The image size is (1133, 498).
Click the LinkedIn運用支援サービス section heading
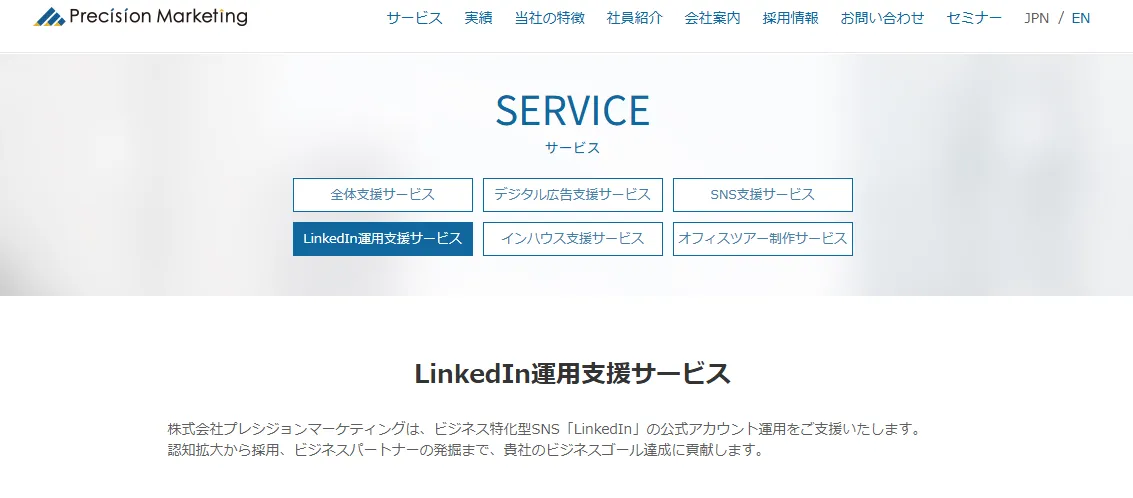coord(572,374)
